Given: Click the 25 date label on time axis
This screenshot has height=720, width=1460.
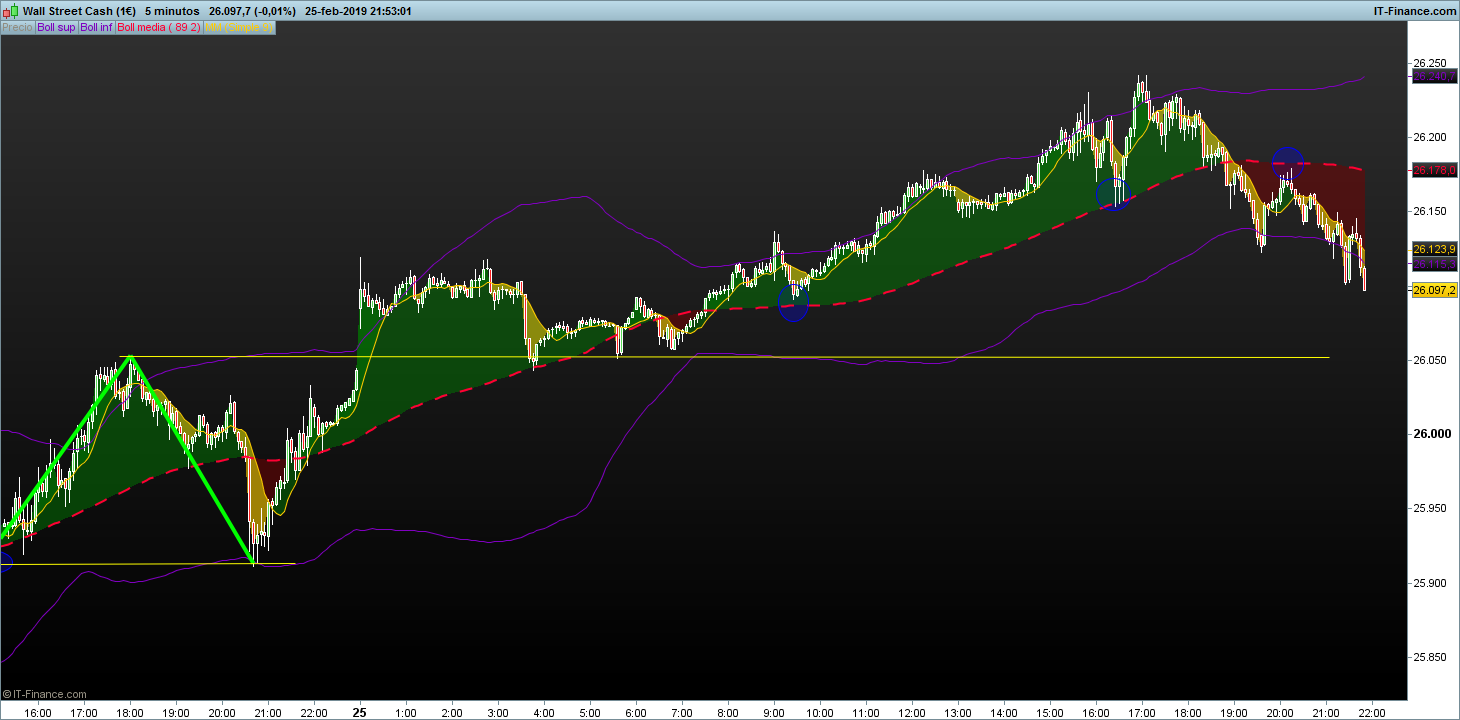Looking at the screenshot, I should pos(359,712).
